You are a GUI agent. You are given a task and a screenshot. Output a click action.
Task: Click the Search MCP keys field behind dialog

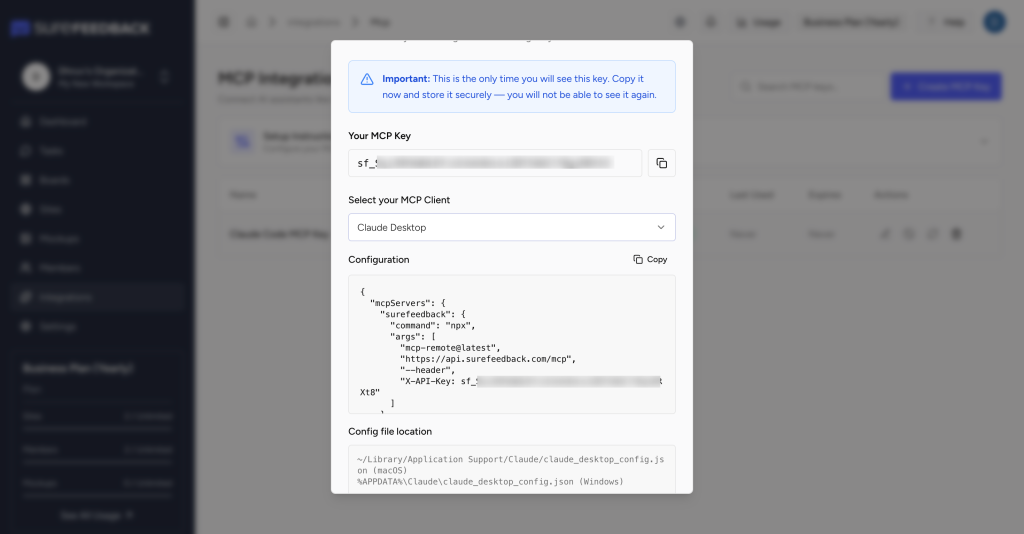(808, 87)
